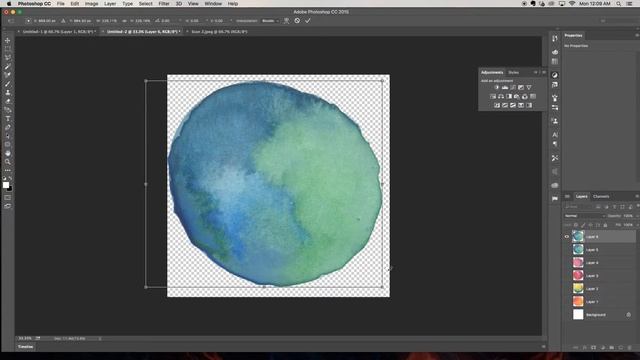Click the Adjustments icon in the dock
Image resolution: width=640 pixels, height=360 pixels.
555,75
